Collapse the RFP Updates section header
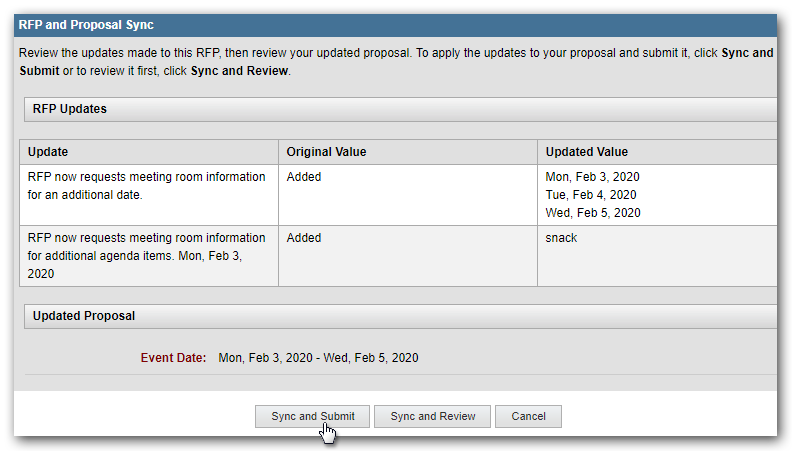 [70, 109]
